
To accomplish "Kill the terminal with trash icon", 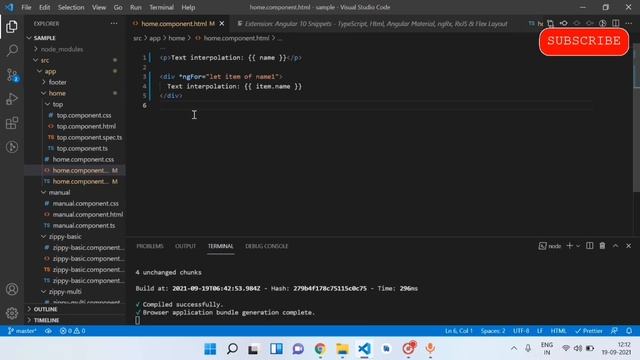I will [602, 246].
